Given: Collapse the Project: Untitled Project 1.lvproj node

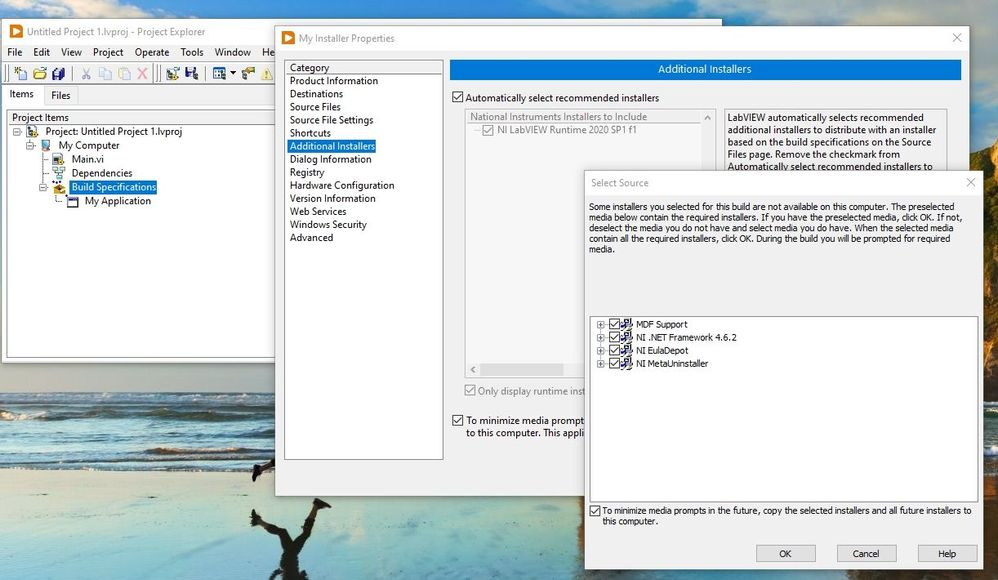Looking at the screenshot, I should pyautogui.click(x=17, y=132).
